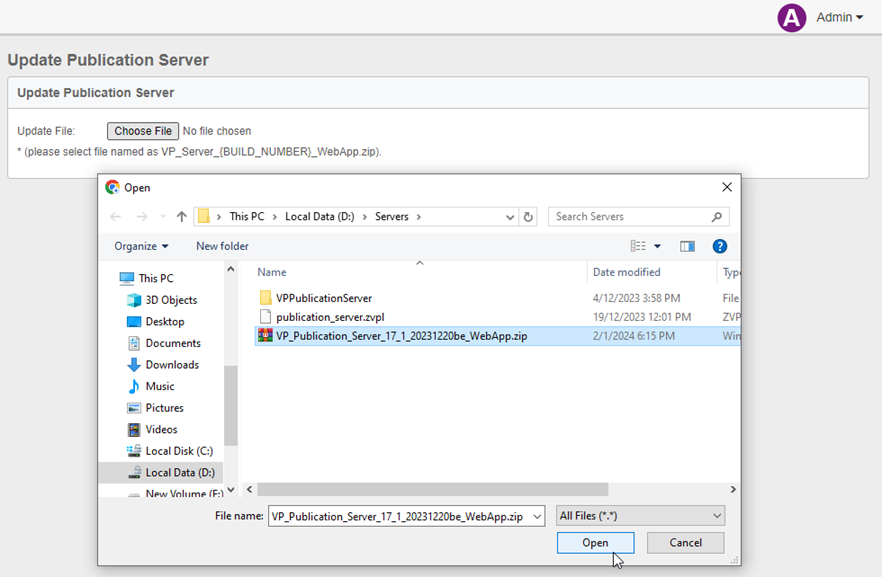Image resolution: width=882 pixels, height=577 pixels.
Task: Open the address bar history dropdown
Action: pos(510,217)
